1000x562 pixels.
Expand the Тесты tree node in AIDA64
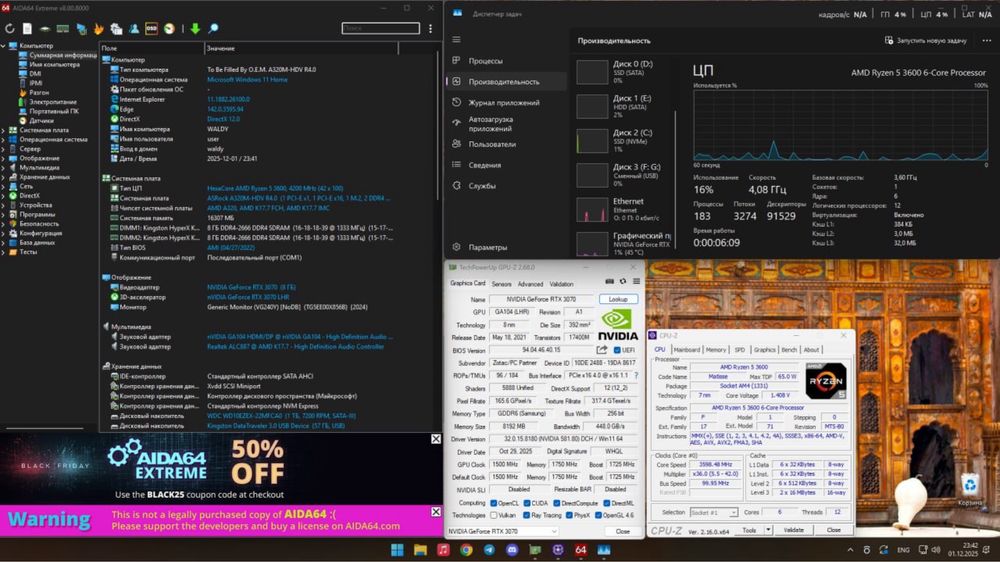point(4,252)
